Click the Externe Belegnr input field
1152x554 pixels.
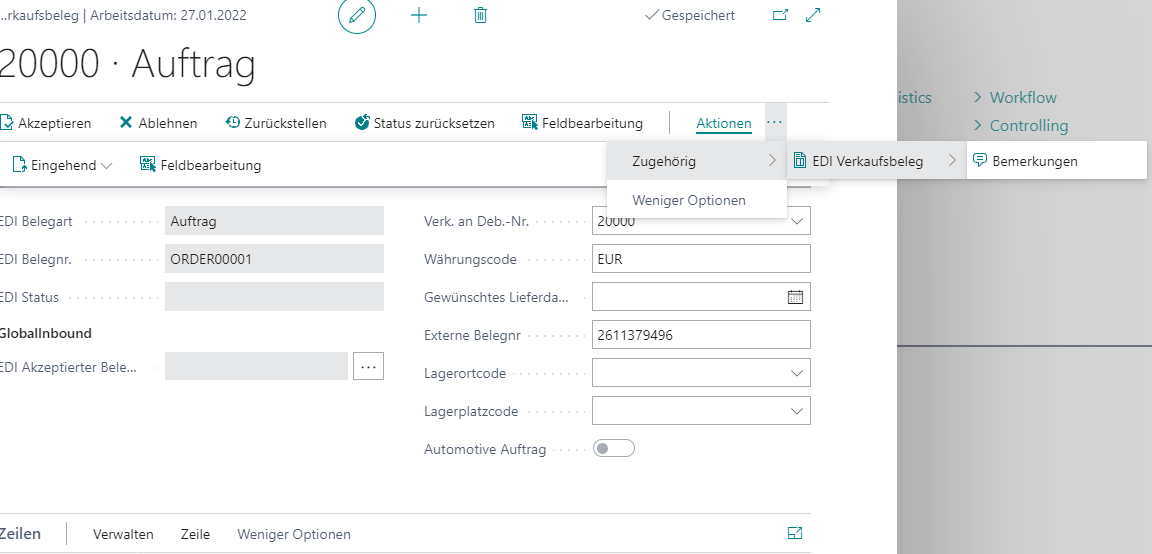coord(700,335)
